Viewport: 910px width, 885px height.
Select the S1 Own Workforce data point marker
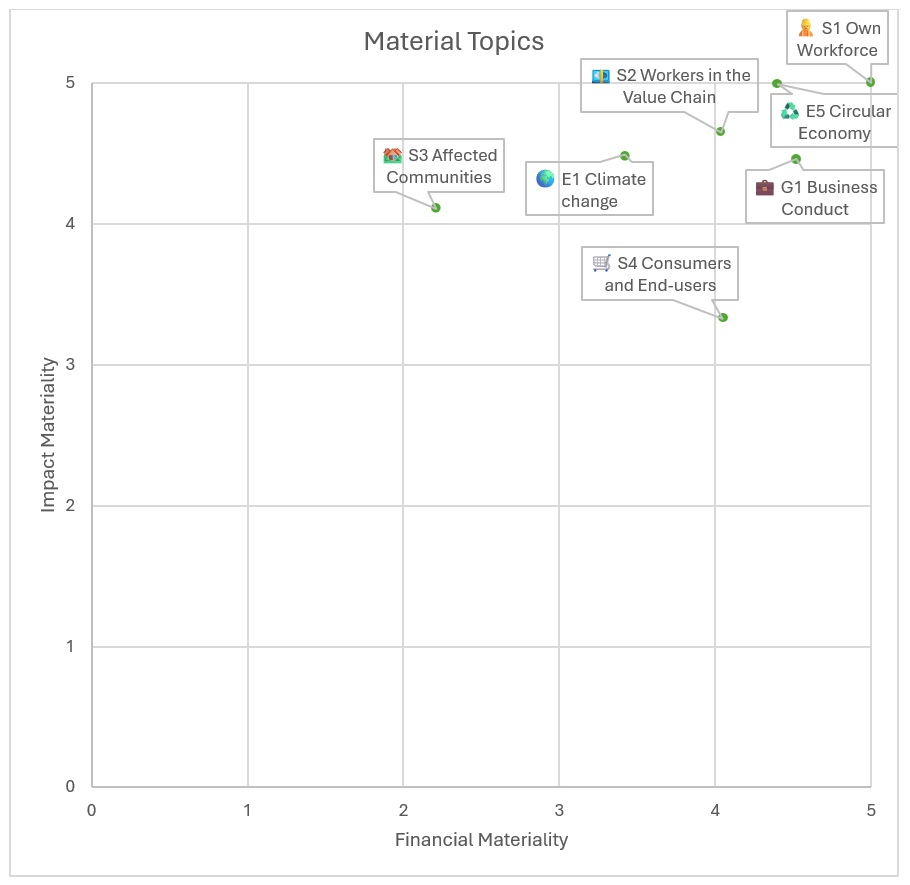(870, 82)
